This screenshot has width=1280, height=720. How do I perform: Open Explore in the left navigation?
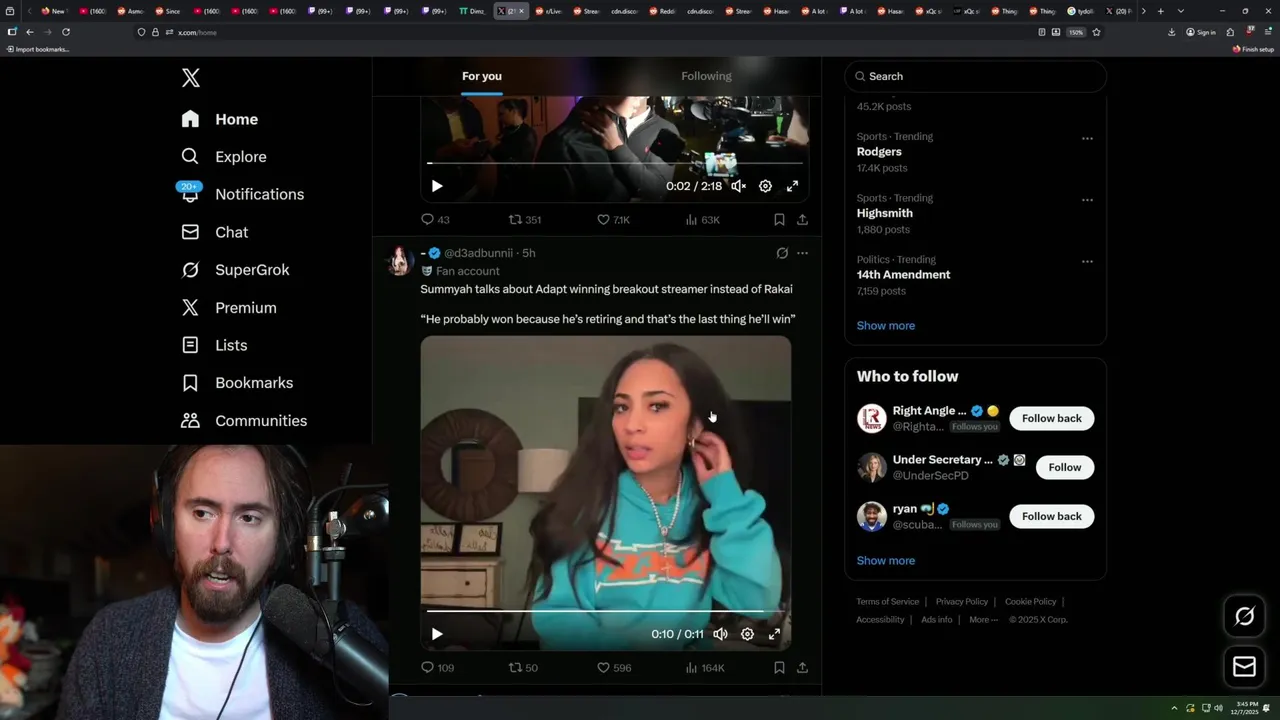224,157
